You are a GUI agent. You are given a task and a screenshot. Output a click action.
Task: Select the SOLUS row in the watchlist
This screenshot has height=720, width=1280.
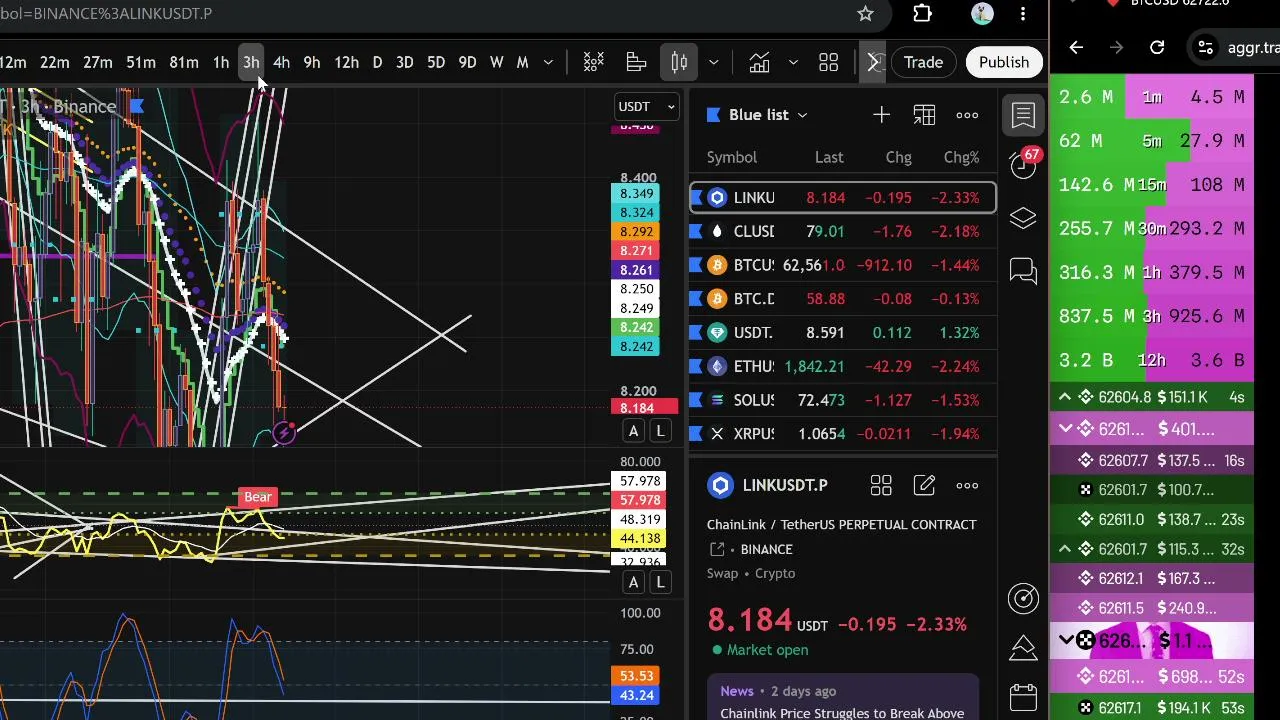click(842, 400)
